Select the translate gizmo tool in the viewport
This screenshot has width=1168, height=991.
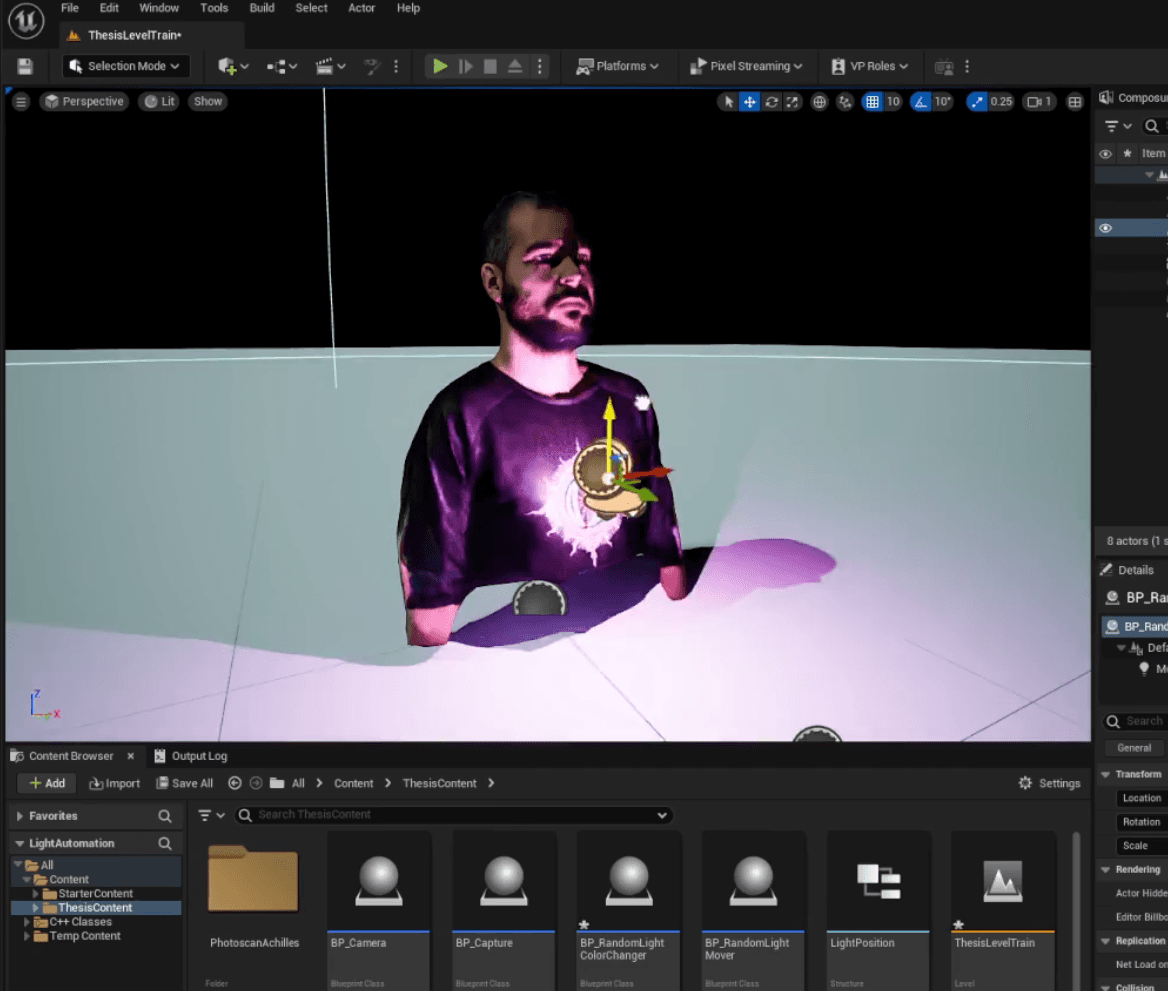tap(749, 102)
